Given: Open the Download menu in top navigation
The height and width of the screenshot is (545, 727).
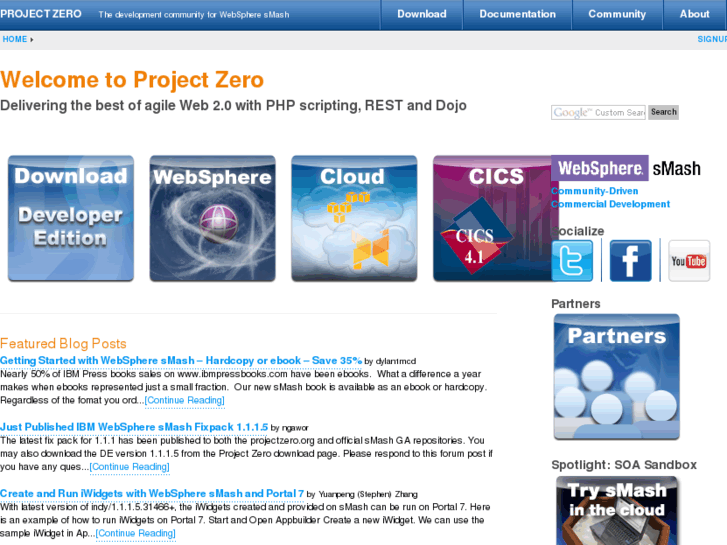Looking at the screenshot, I should (422, 14).
